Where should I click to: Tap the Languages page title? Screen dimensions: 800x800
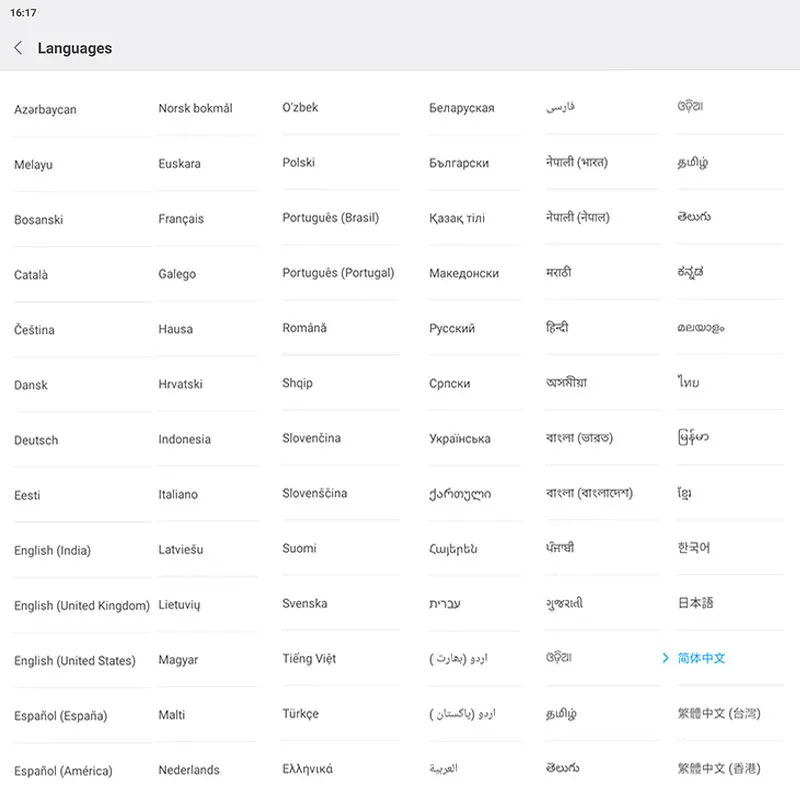pyautogui.click(x=75, y=48)
